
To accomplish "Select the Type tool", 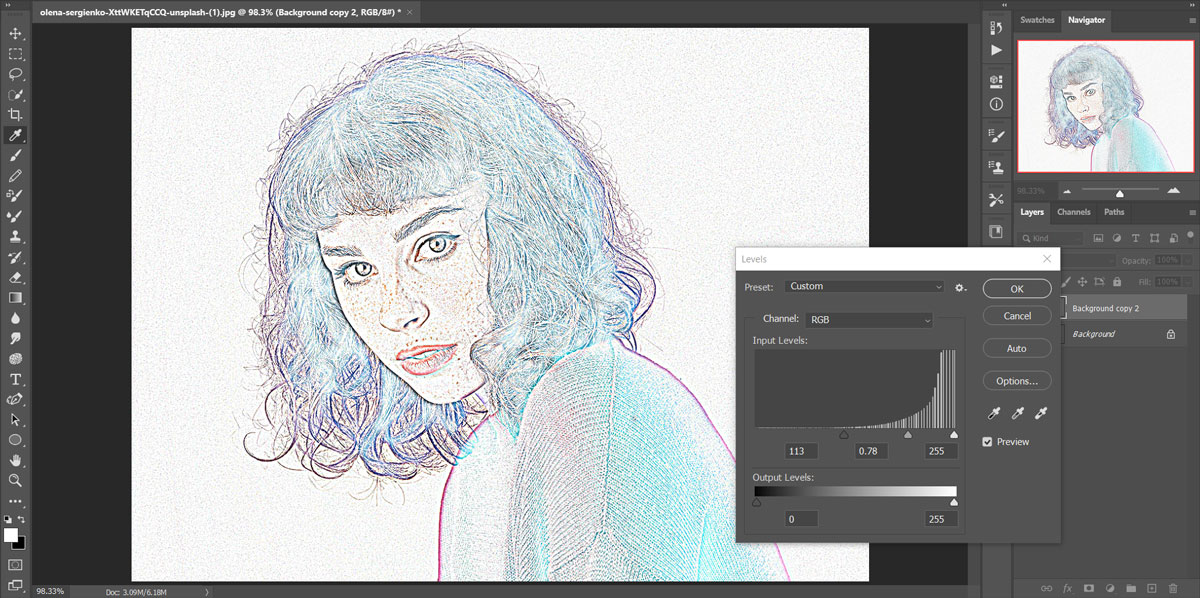I will [x=16, y=379].
